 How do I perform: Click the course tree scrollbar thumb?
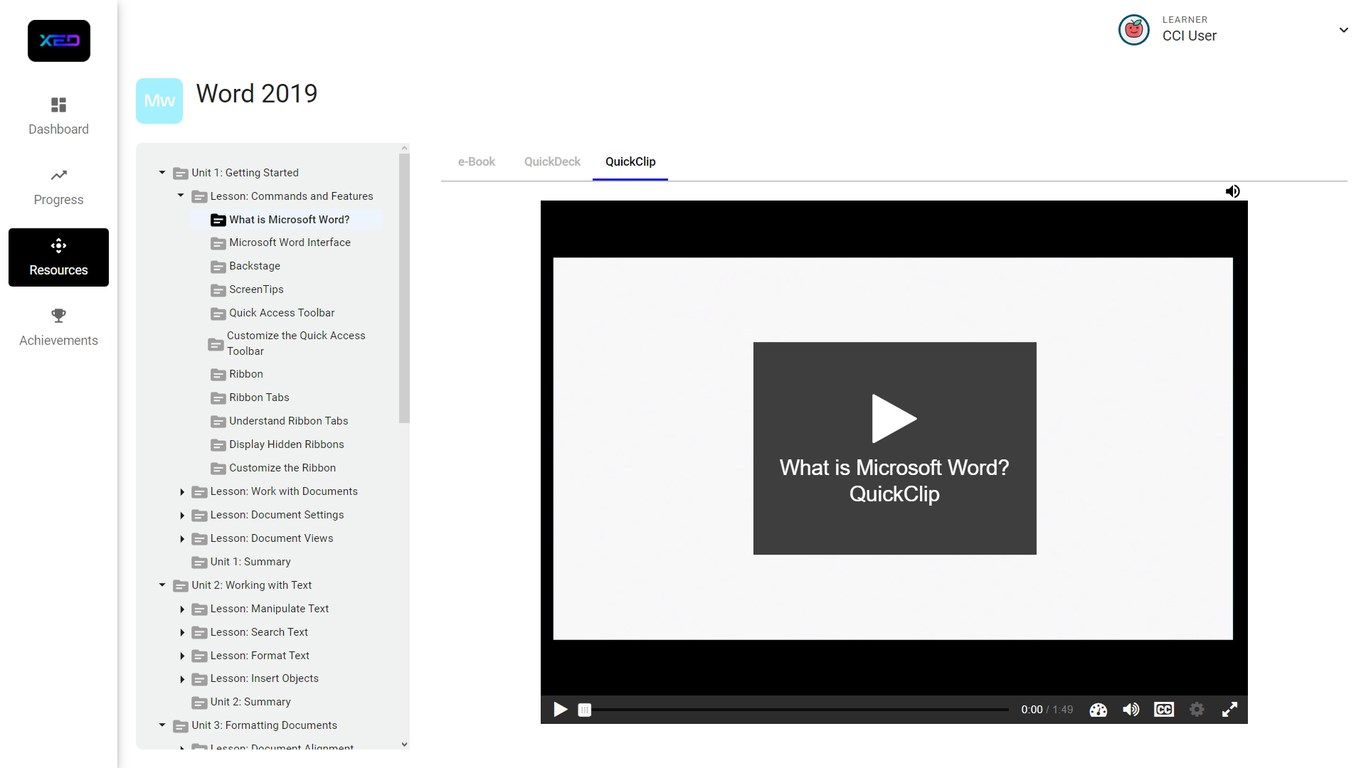404,288
